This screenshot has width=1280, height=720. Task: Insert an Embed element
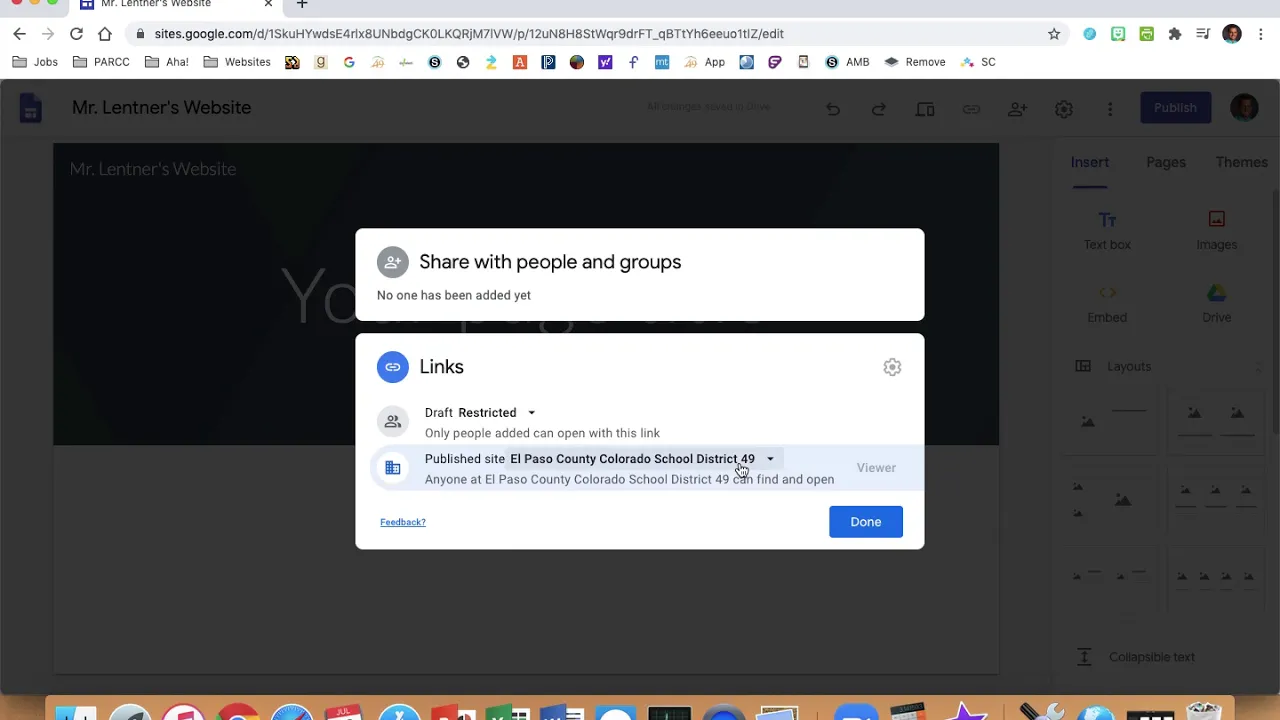click(1107, 304)
